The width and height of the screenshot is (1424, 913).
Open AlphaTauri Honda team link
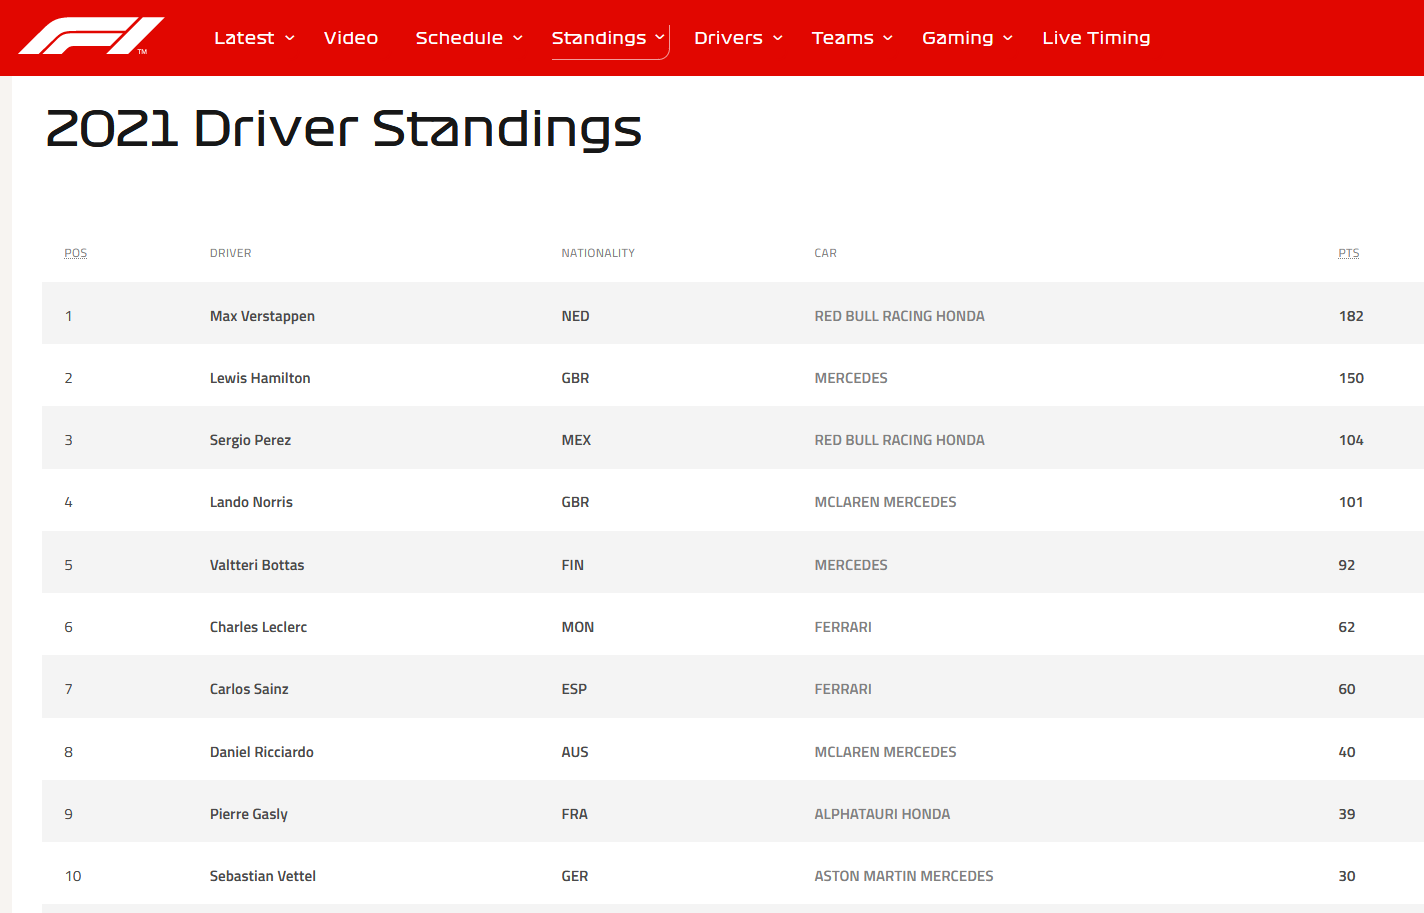click(x=882, y=814)
